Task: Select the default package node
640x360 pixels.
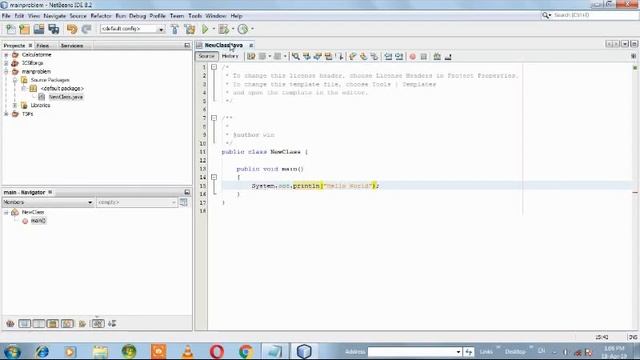Action: point(62,89)
